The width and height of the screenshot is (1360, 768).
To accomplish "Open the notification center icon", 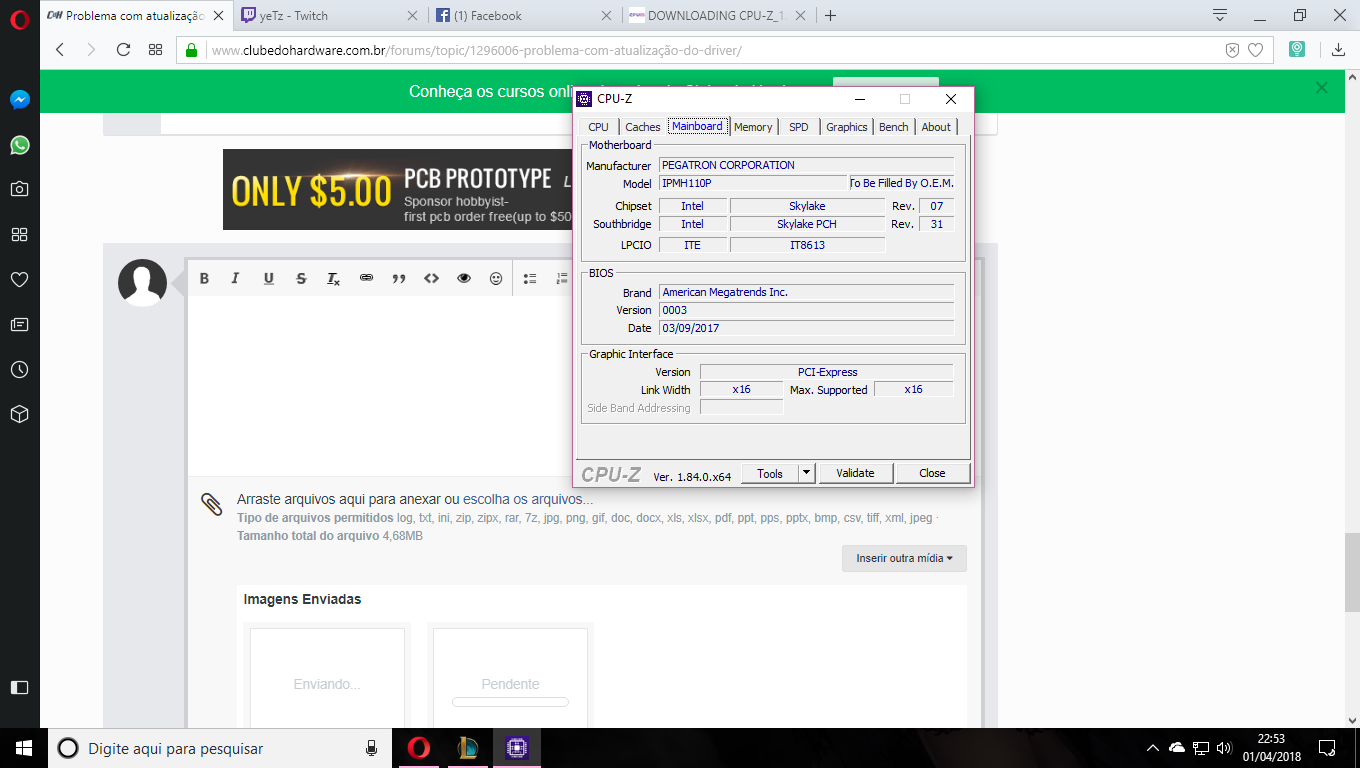I will pos(1327,748).
